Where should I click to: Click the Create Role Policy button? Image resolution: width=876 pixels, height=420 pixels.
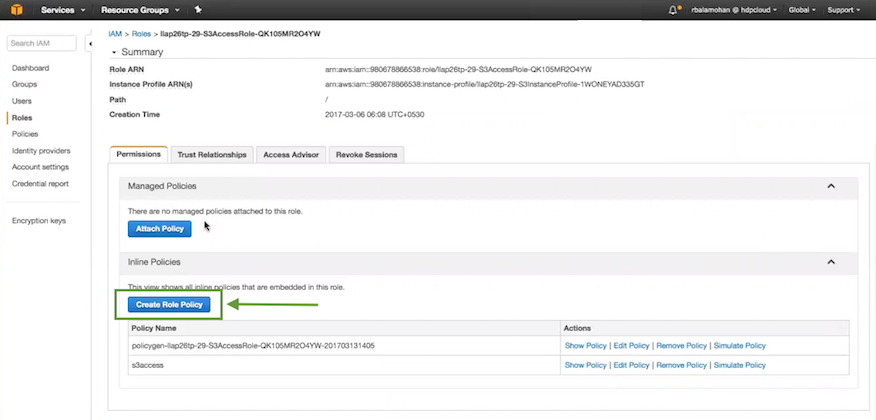[x=169, y=304]
